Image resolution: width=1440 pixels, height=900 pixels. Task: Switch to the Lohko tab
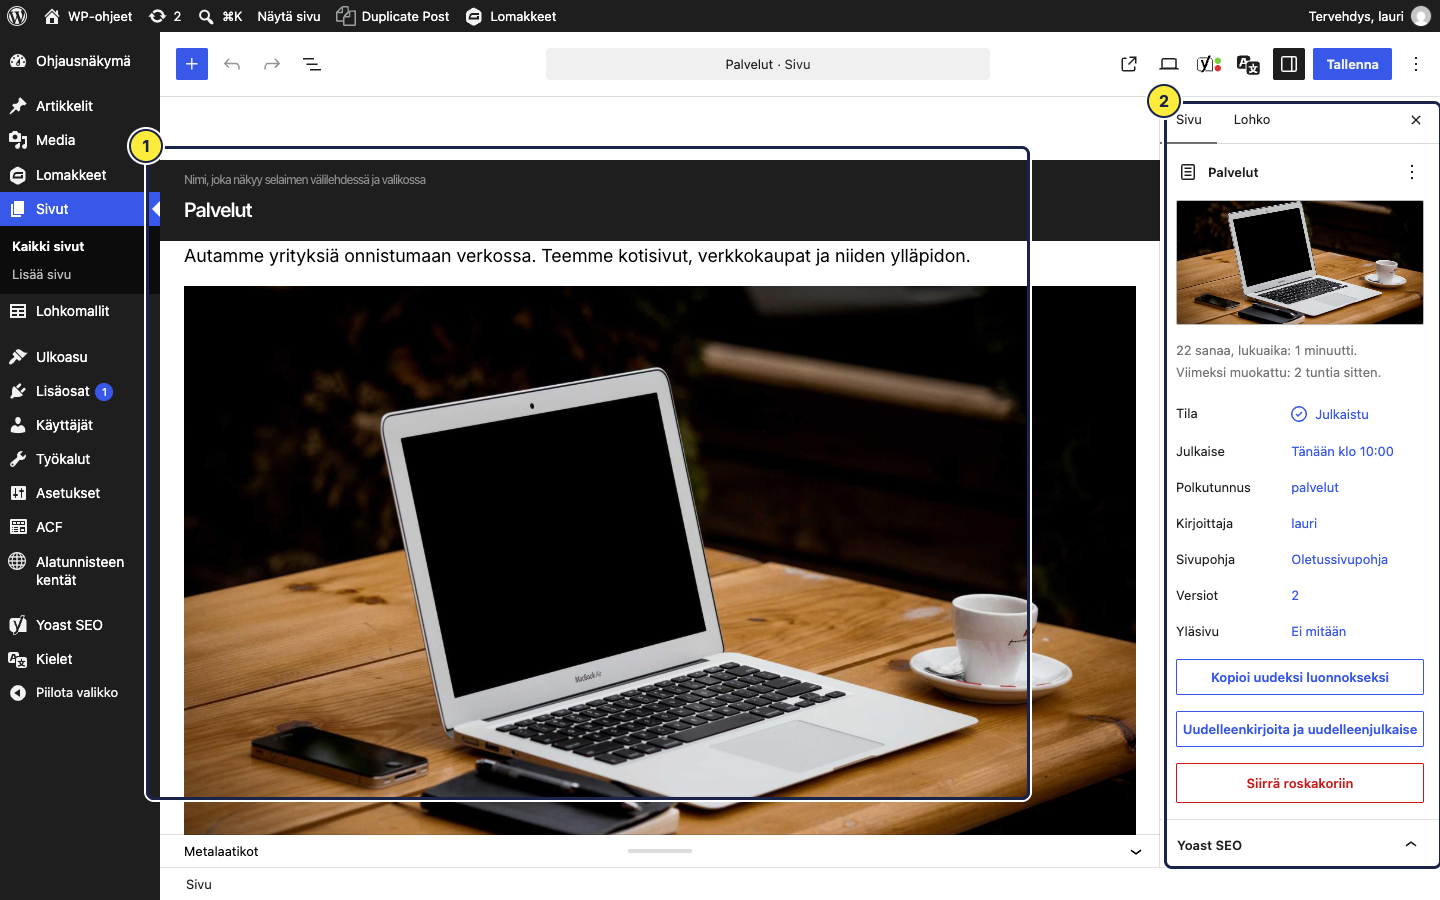[x=1252, y=120]
